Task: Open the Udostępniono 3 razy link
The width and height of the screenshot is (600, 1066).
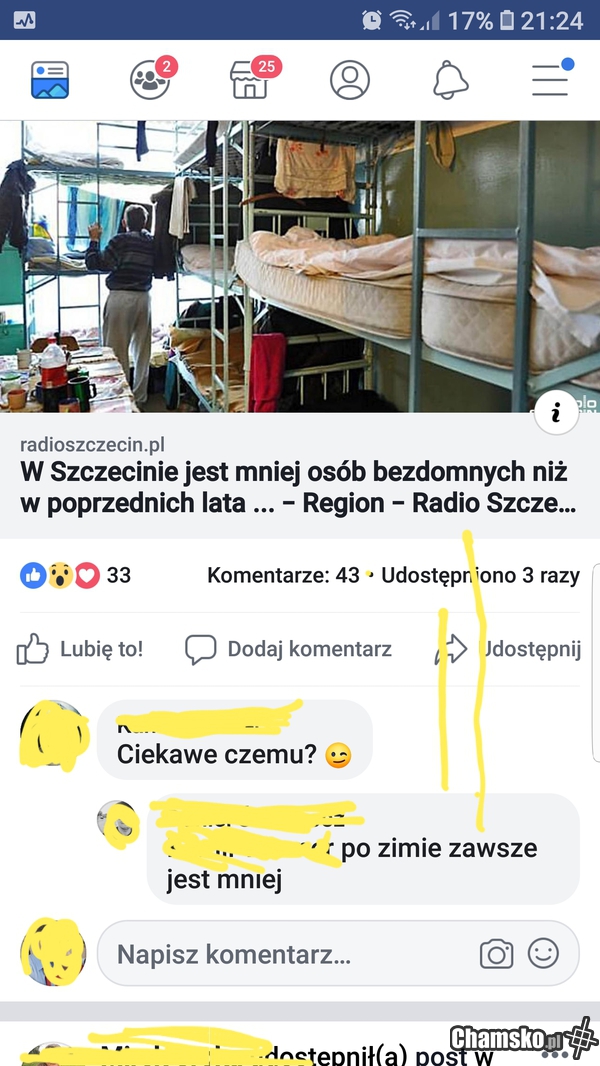Action: pyautogui.click(x=480, y=575)
